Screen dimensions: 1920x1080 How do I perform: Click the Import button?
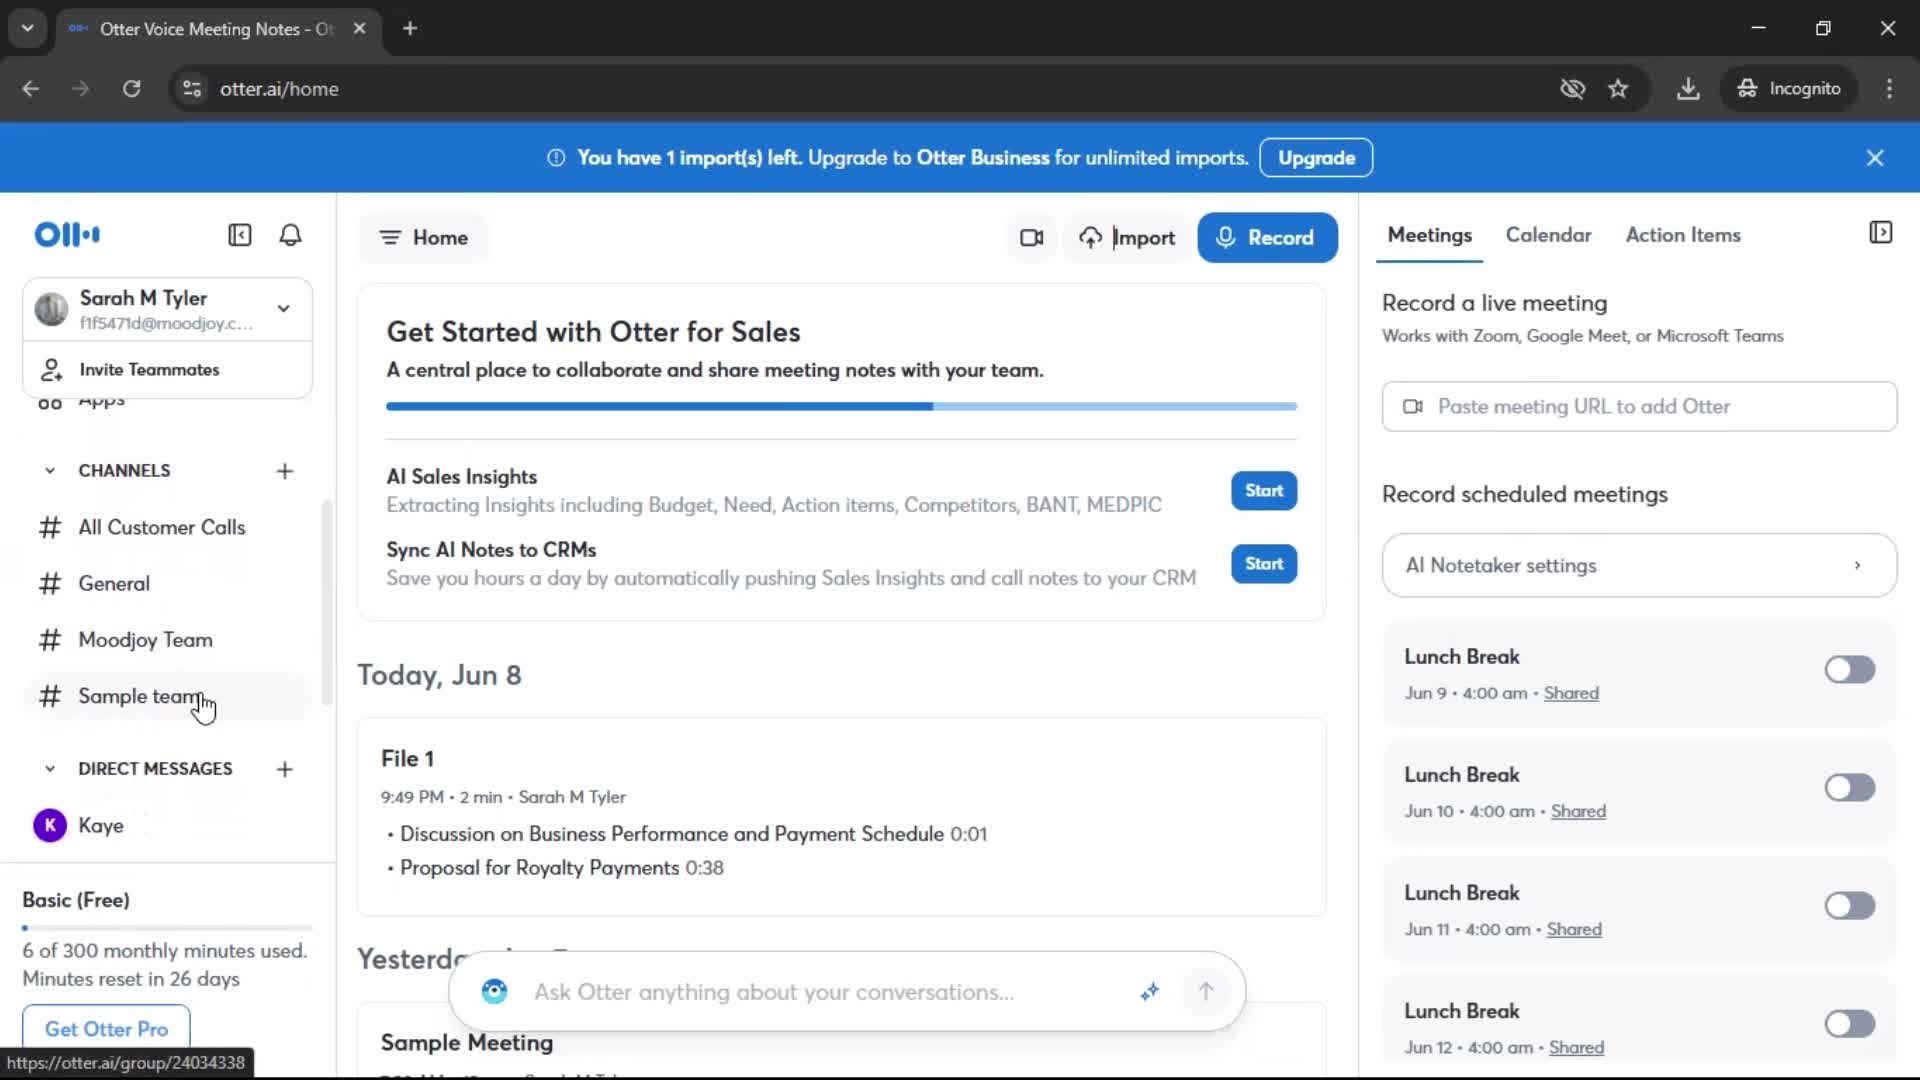[x=1127, y=238]
